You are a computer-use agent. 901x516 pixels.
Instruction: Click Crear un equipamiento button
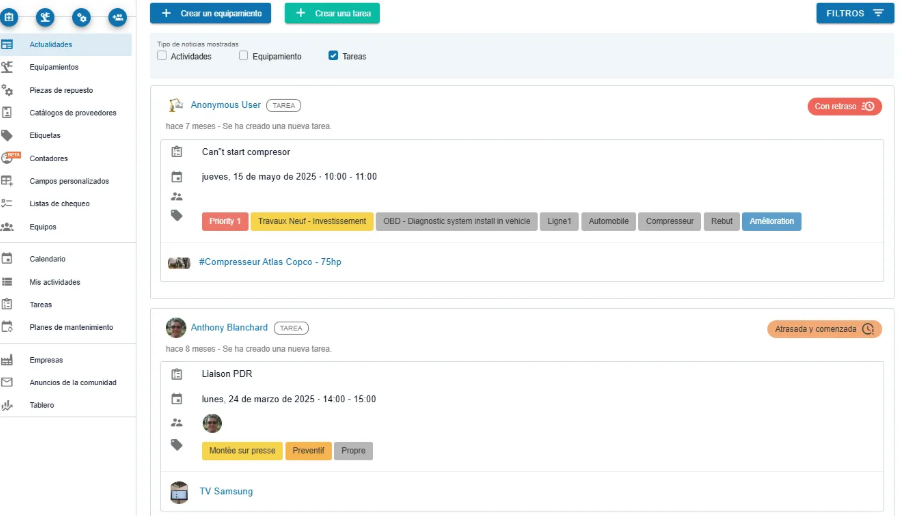(x=210, y=13)
